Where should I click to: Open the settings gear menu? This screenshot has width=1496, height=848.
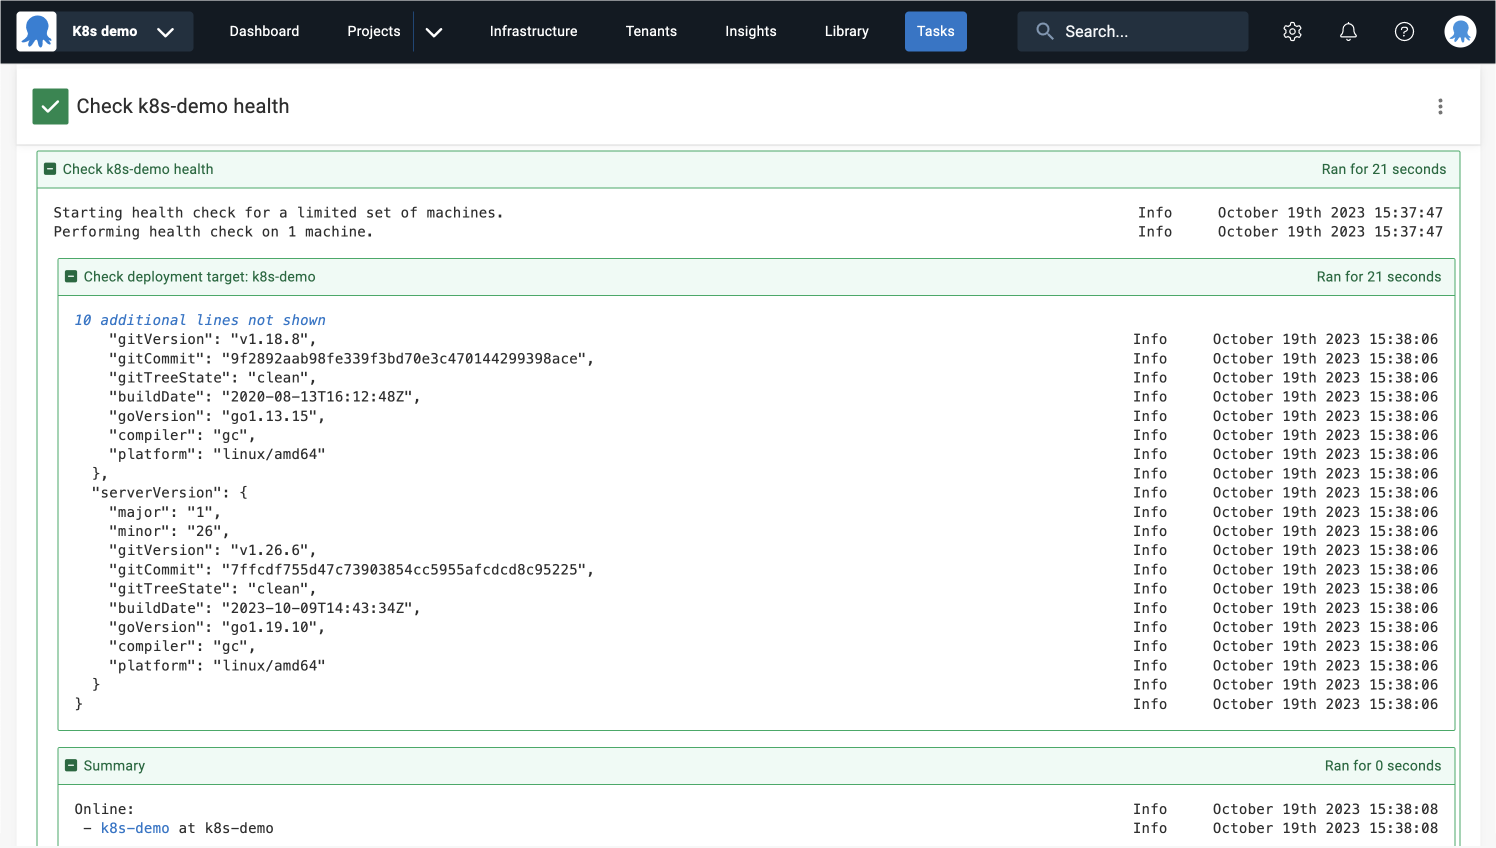point(1292,31)
